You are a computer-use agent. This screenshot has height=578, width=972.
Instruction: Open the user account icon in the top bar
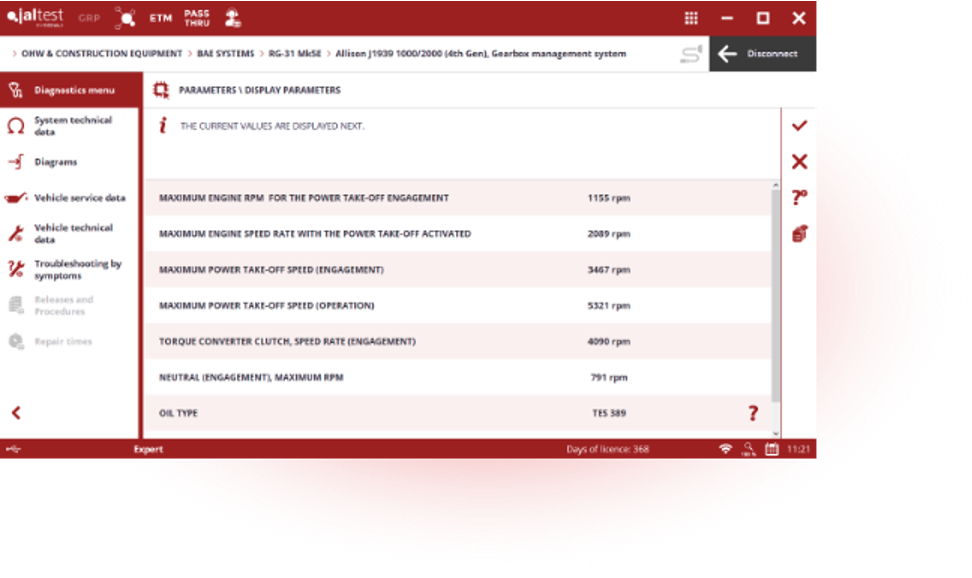(x=234, y=16)
